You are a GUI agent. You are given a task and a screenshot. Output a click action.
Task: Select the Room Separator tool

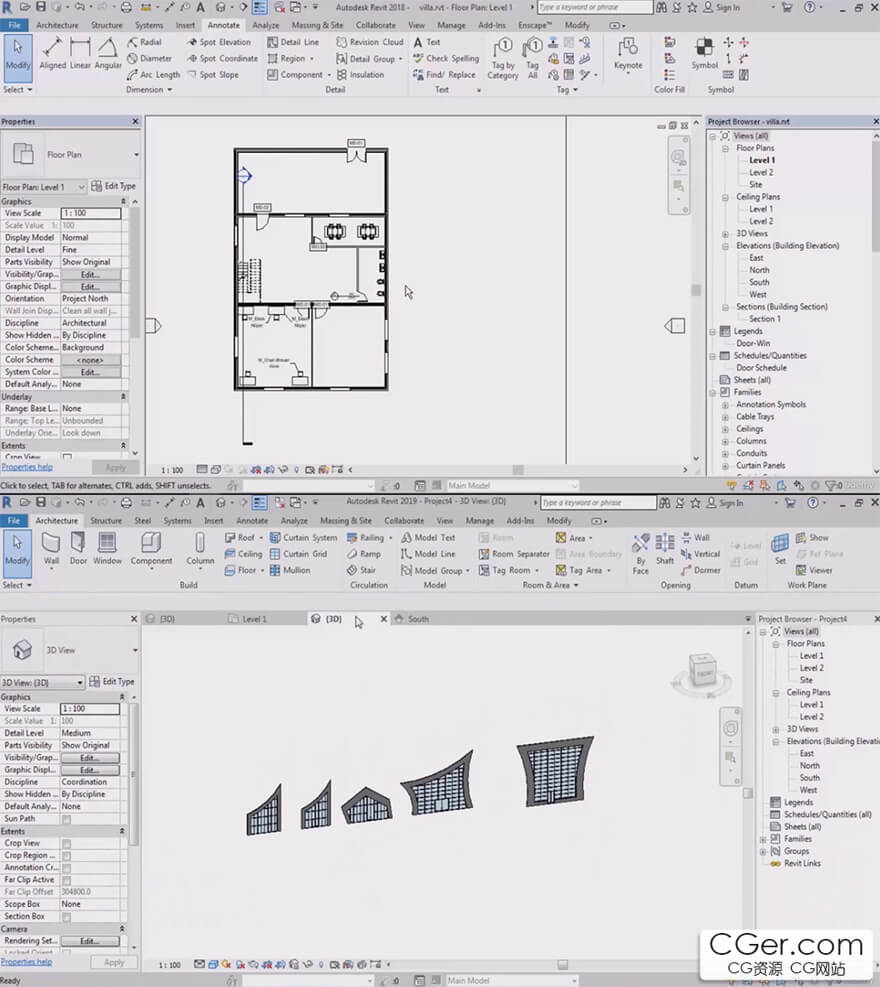[x=514, y=554]
